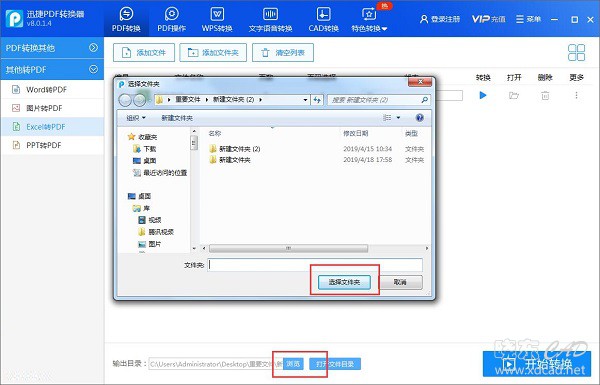Click 新建文件夹 (2) in address breadcrumb
The image size is (600, 385).
[233, 100]
